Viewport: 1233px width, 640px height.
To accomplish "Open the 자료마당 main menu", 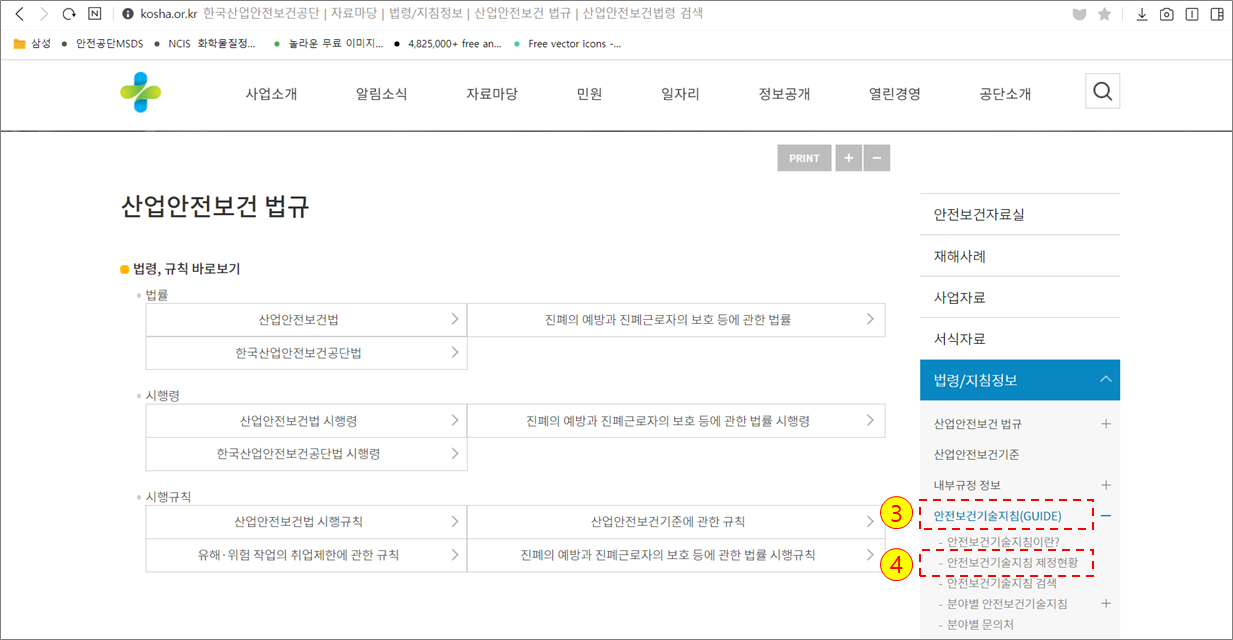I will point(492,94).
